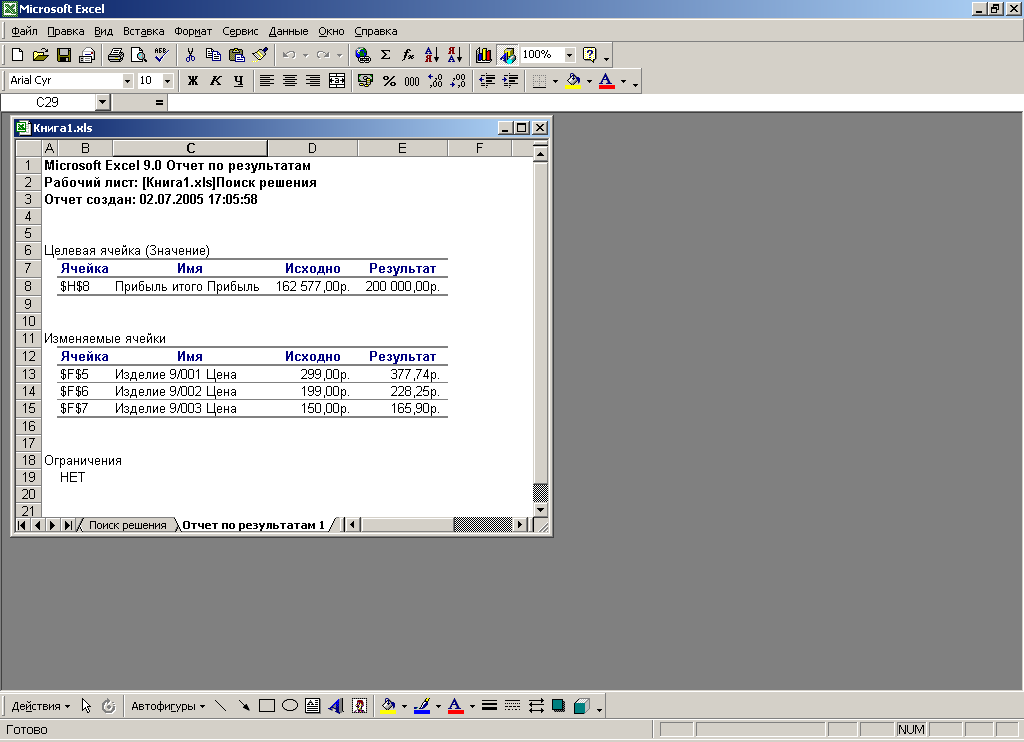Open Print Preview magnifier icon
The image size is (1024, 742).
[138, 55]
